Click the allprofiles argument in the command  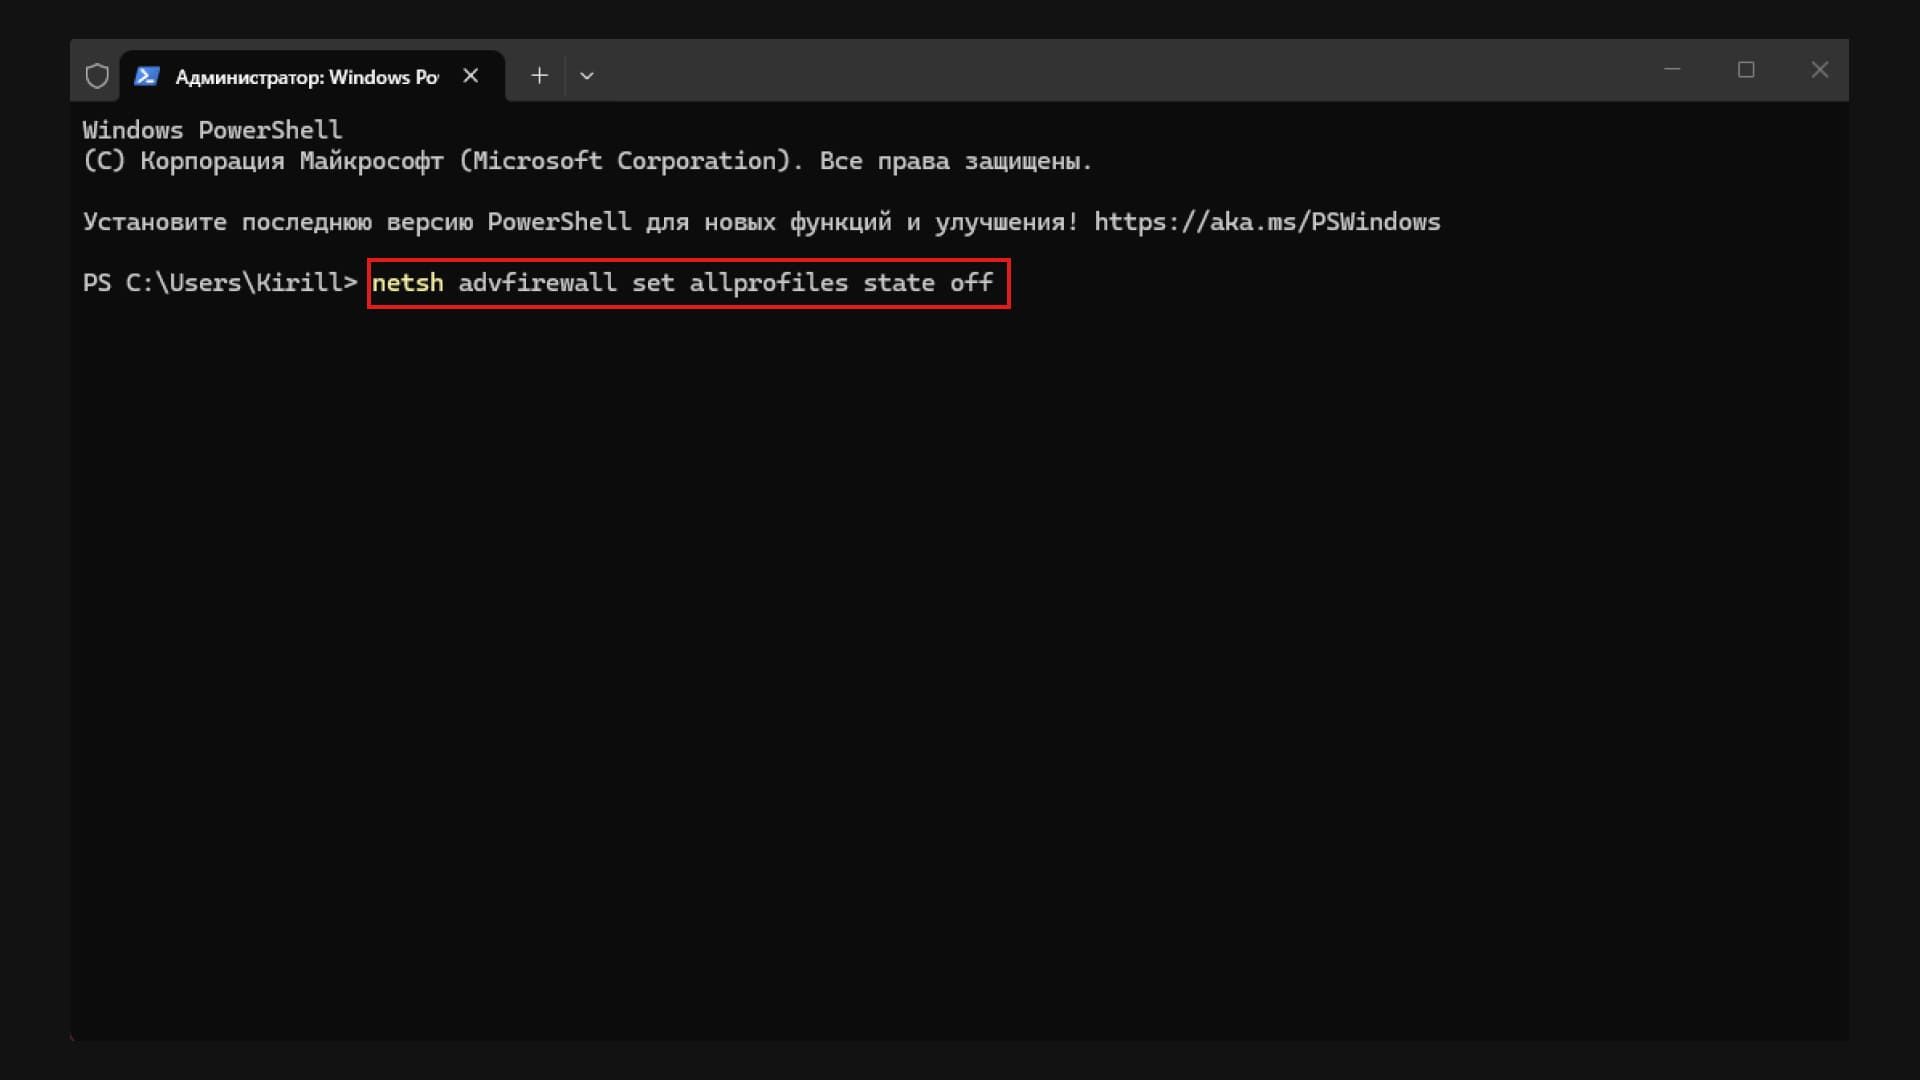point(768,283)
